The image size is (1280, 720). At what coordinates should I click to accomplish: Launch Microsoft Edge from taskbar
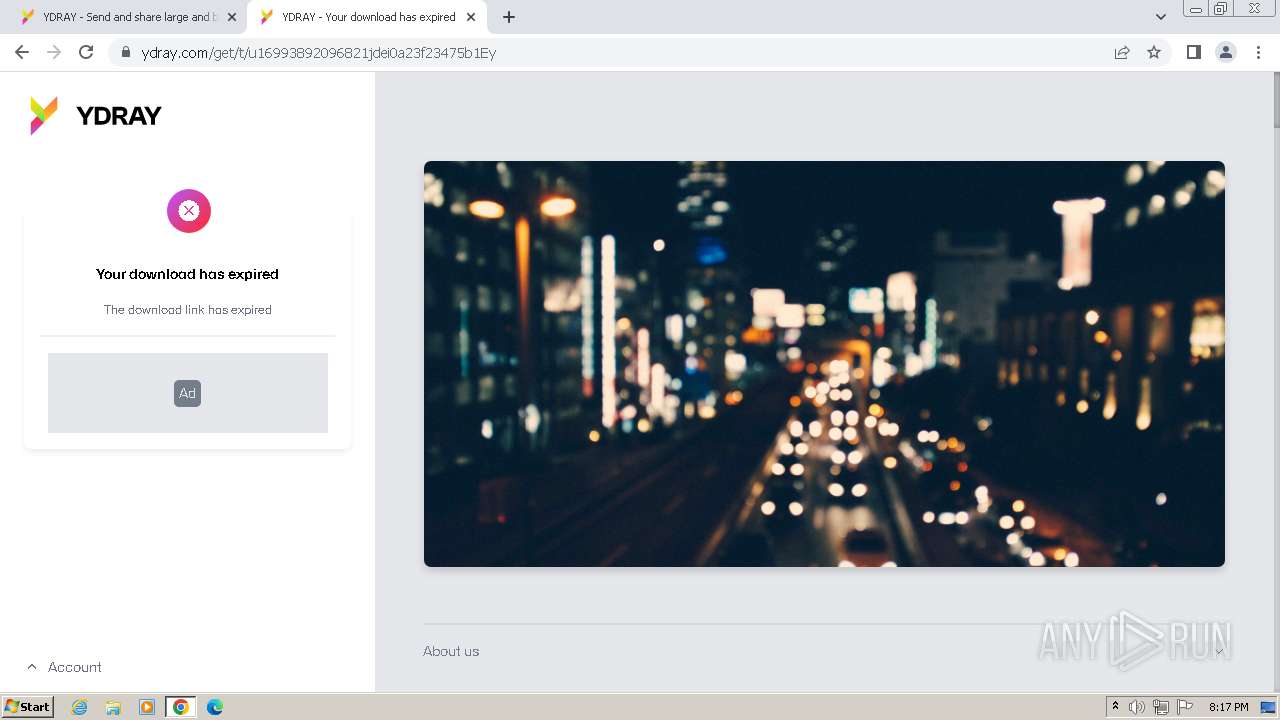215,707
